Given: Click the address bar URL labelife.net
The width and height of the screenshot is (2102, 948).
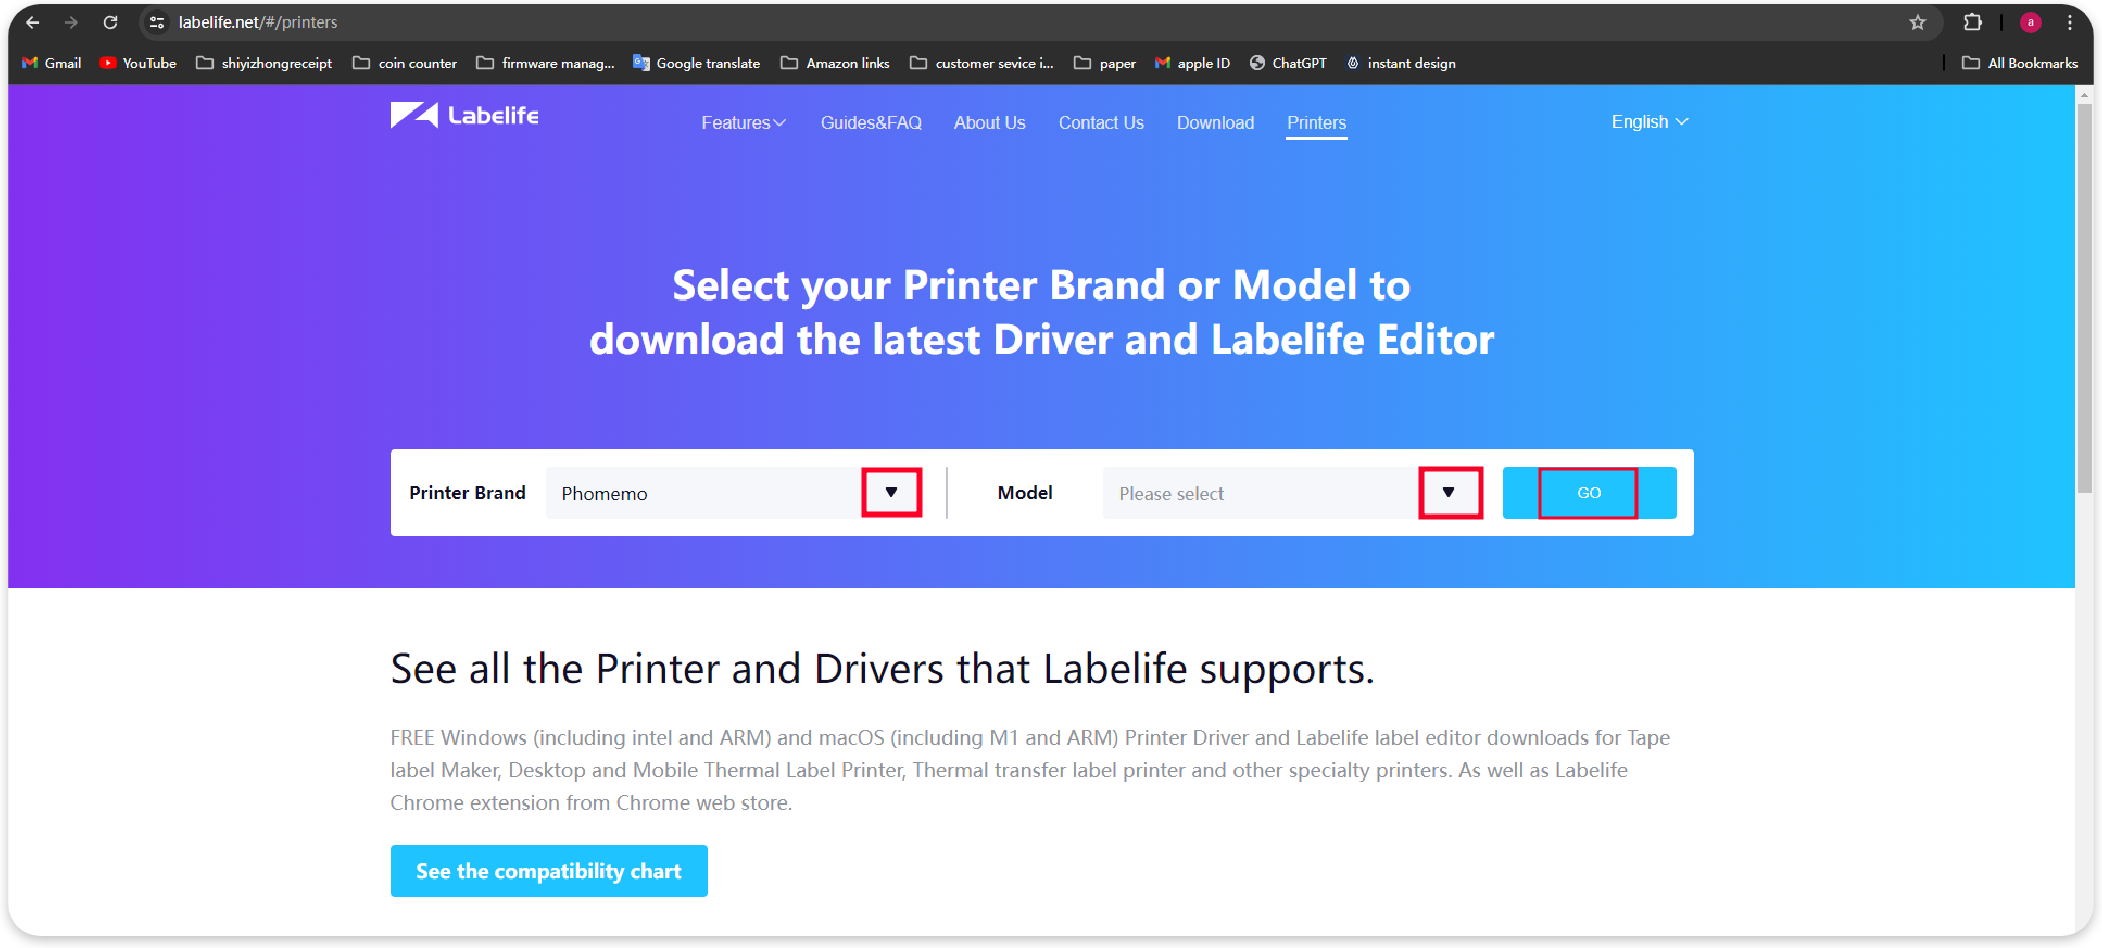Looking at the screenshot, I should [258, 22].
